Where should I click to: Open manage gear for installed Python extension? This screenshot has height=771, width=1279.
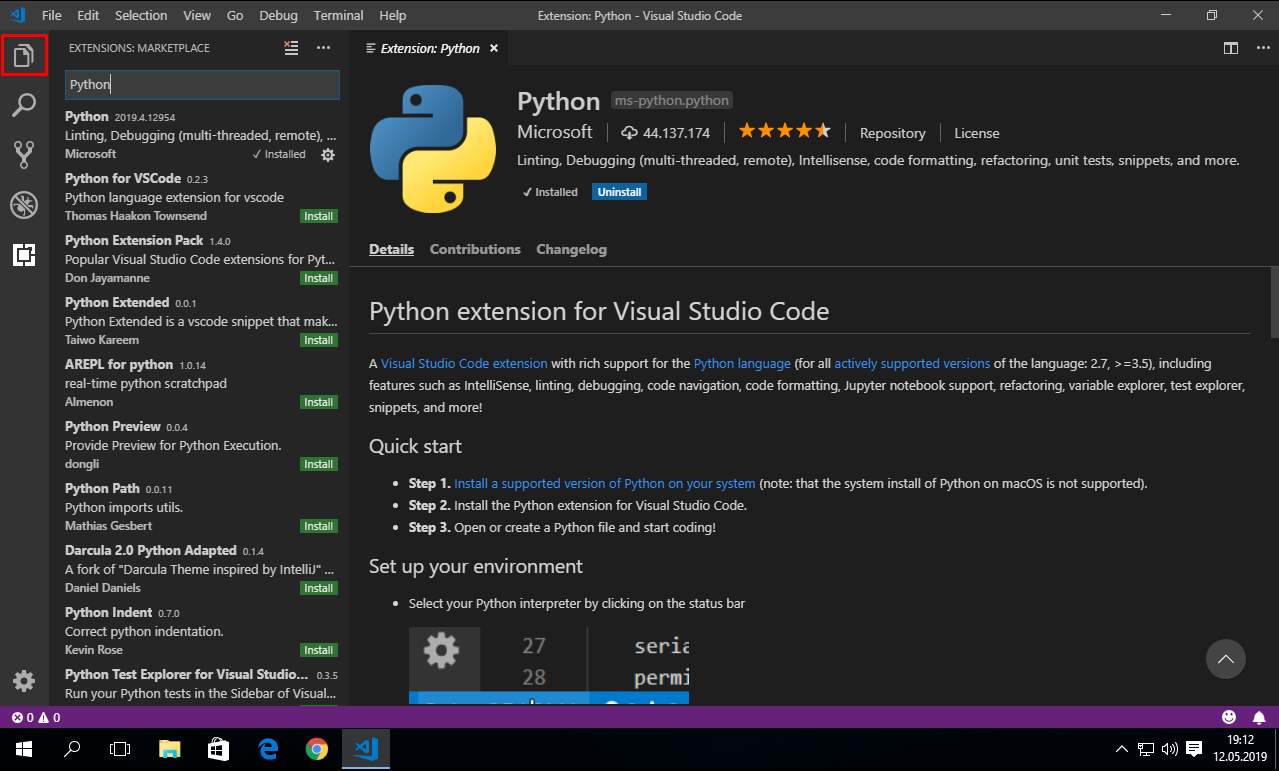[x=328, y=155]
